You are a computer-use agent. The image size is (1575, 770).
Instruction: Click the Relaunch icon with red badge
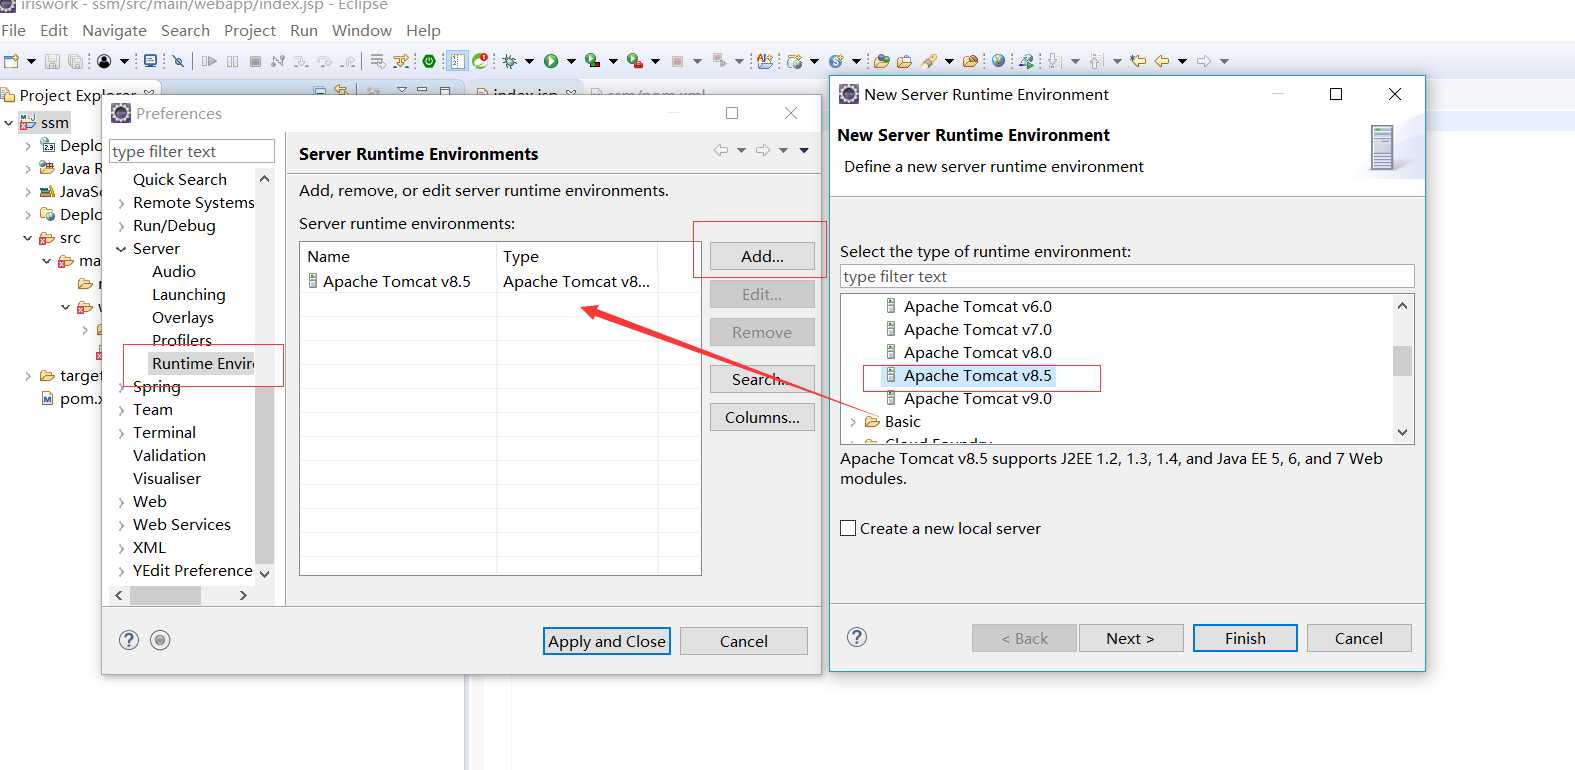point(481,61)
